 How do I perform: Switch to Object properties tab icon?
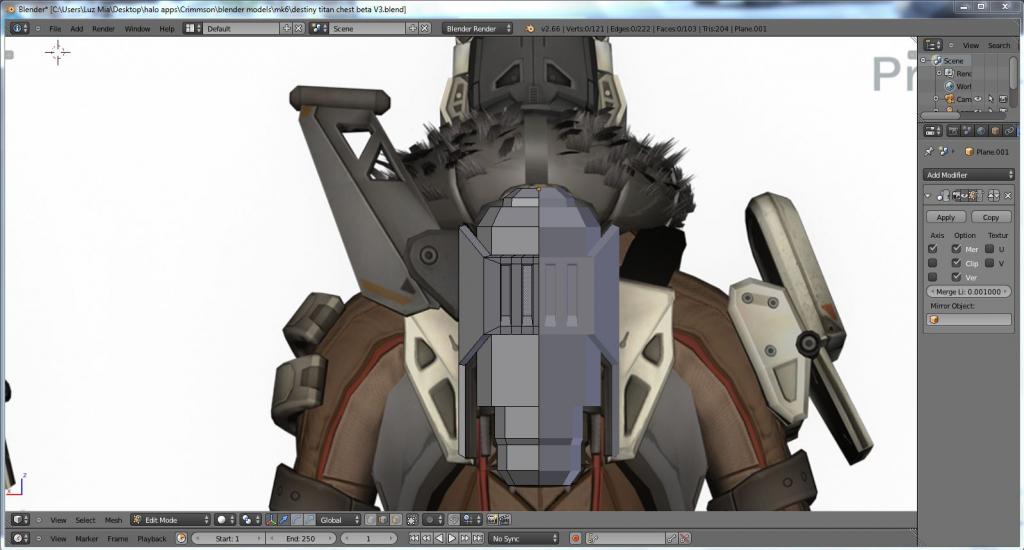pos(995,131)
